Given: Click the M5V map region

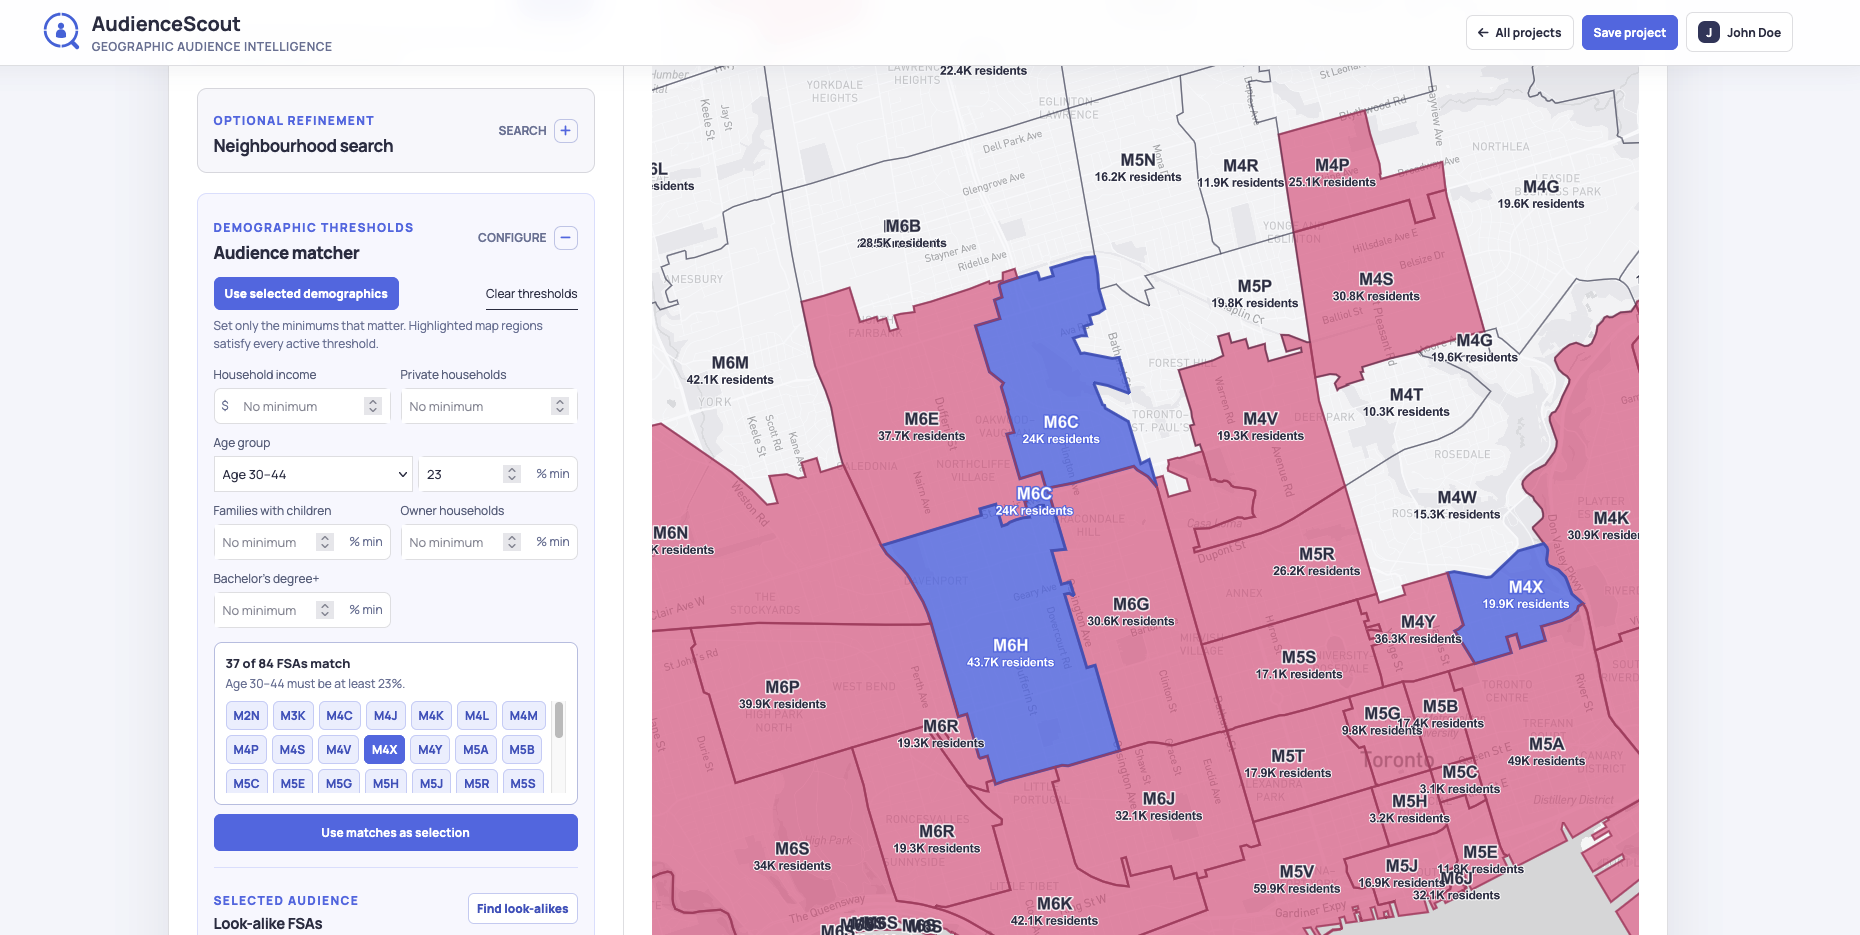Looking at the screenshot, I should click(x=1296, y=880).
